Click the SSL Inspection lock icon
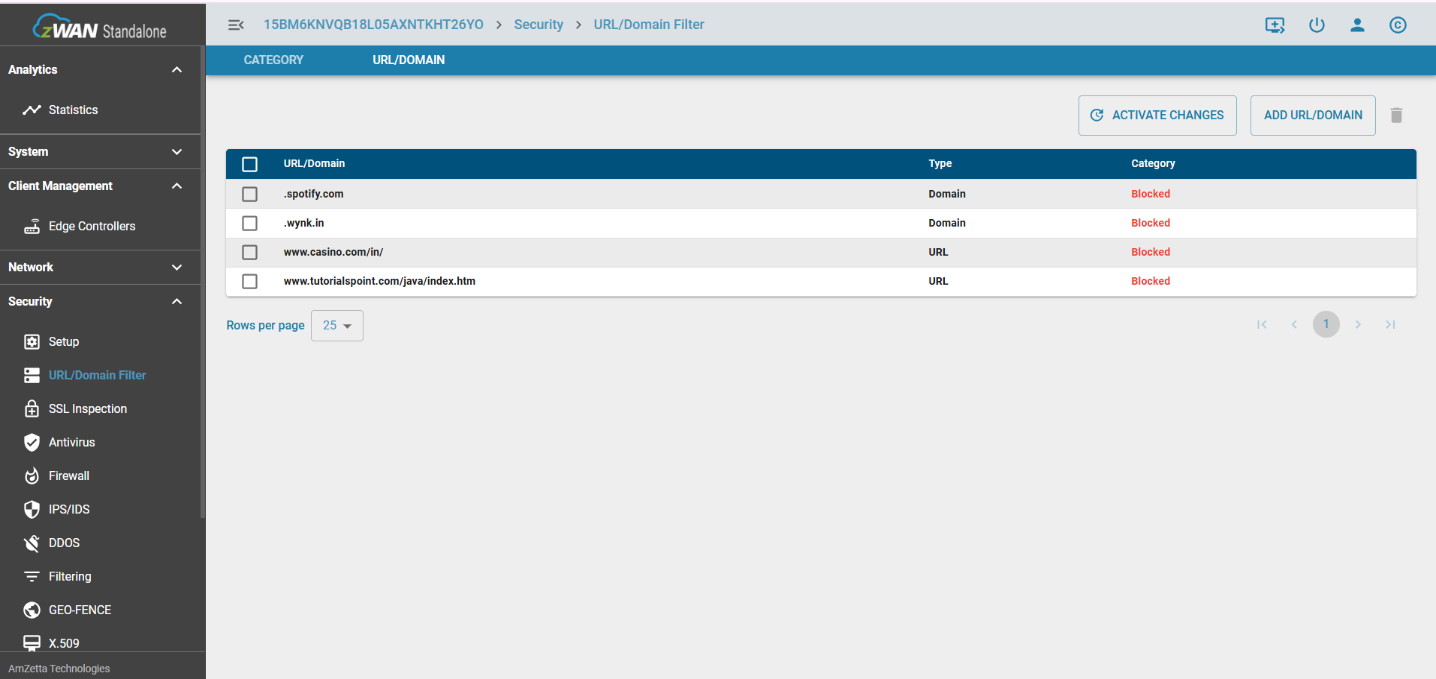 tap(32, 409)
